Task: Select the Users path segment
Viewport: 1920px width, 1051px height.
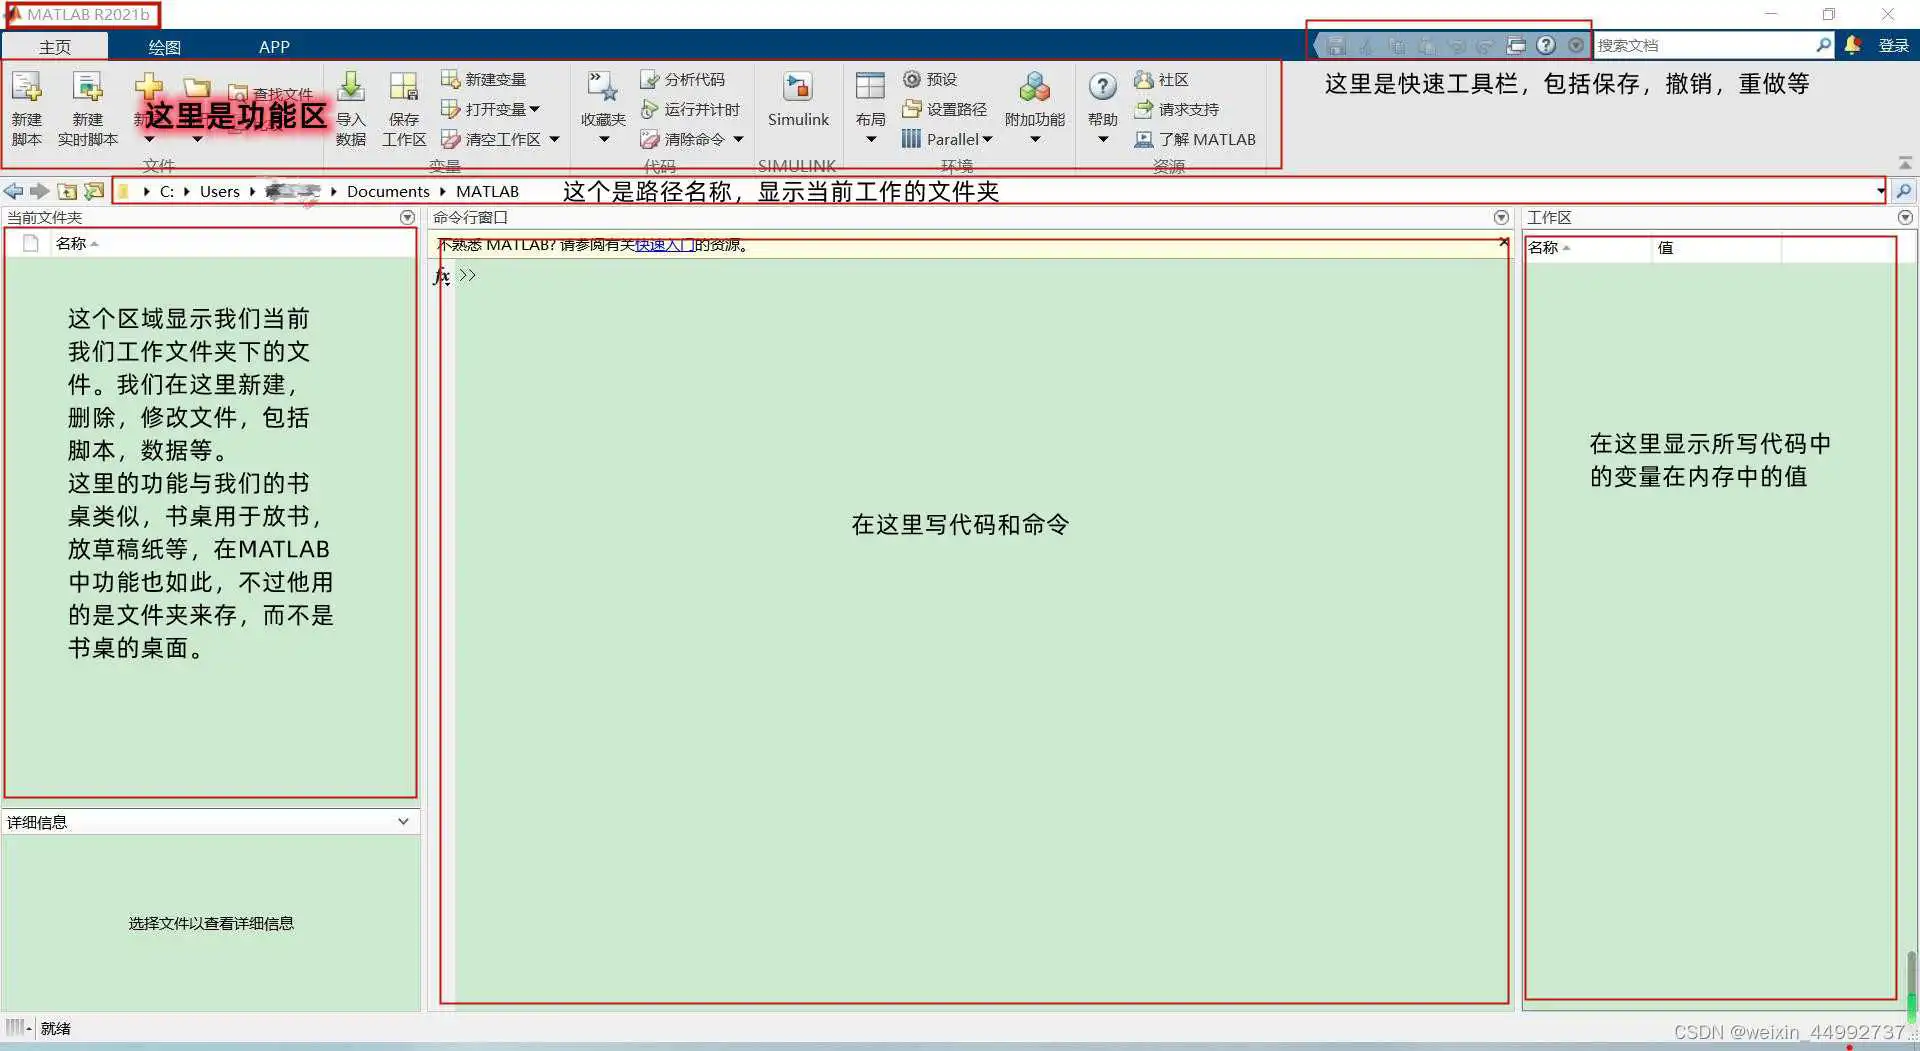Action: [x=219, y=191]
